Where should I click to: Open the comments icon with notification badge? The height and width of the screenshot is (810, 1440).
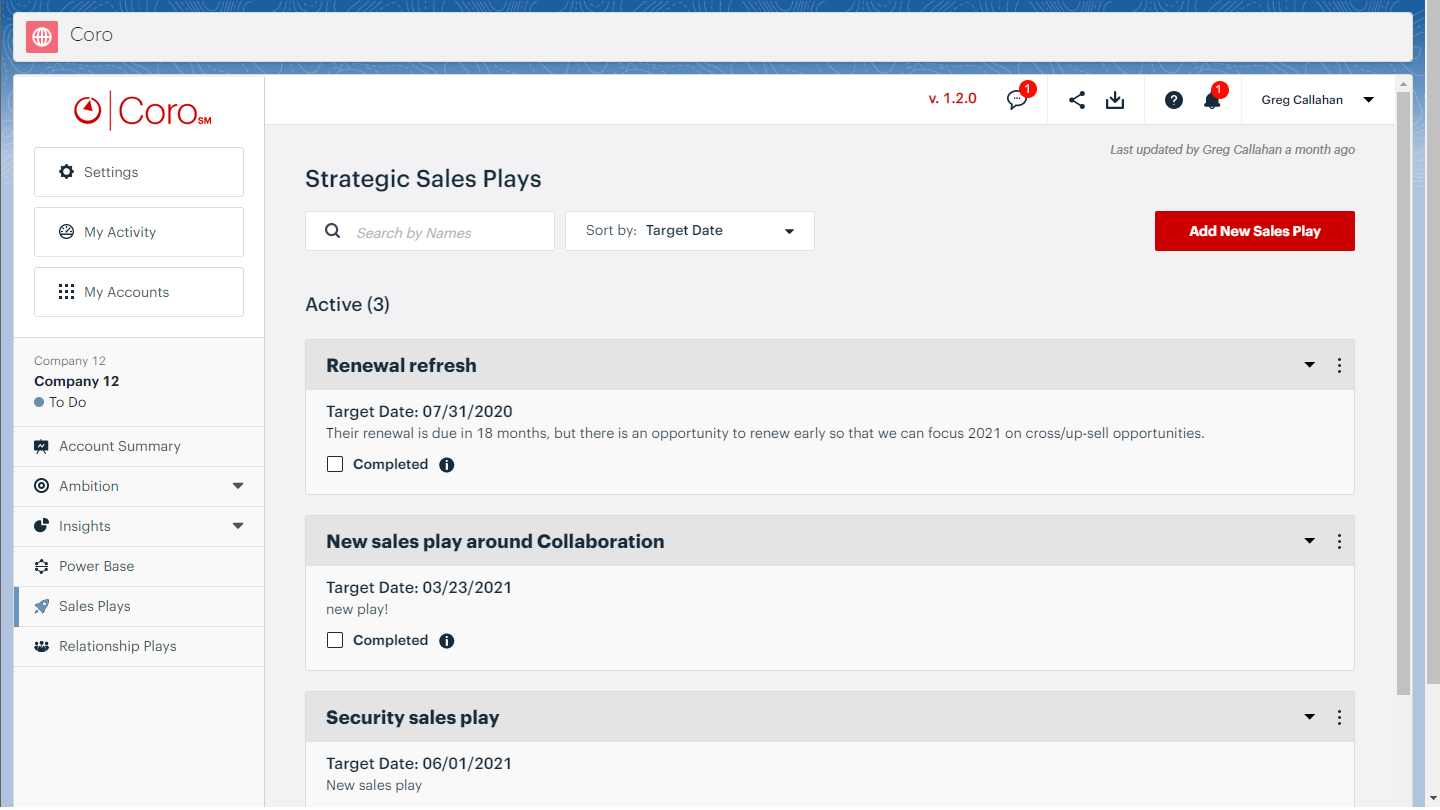[x=1017, y=100]
